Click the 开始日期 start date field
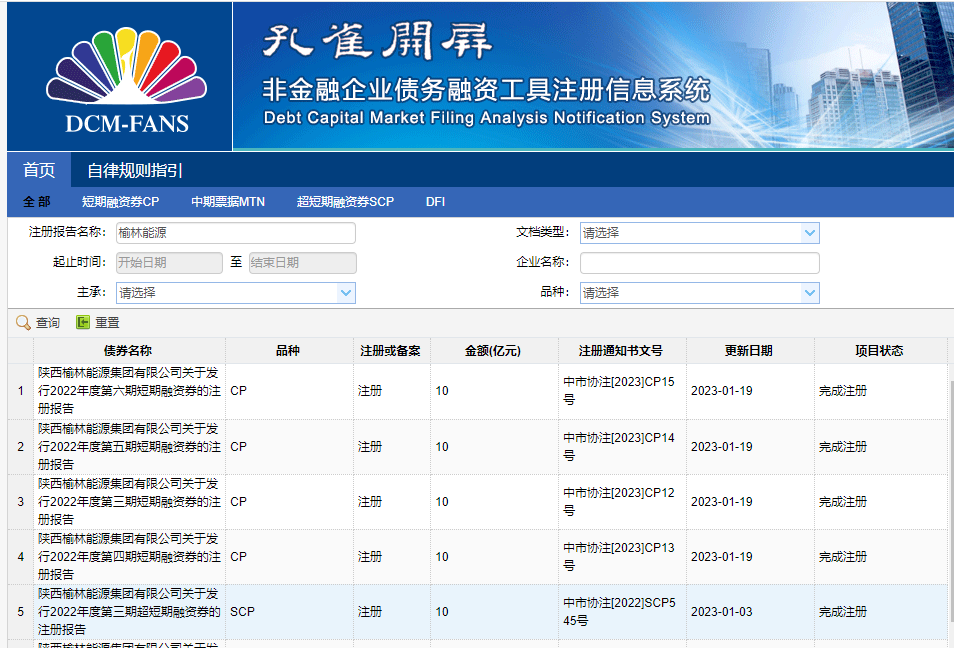Image resolution: width=954 pixels, height=648 pixels. (x=168, y=263)
